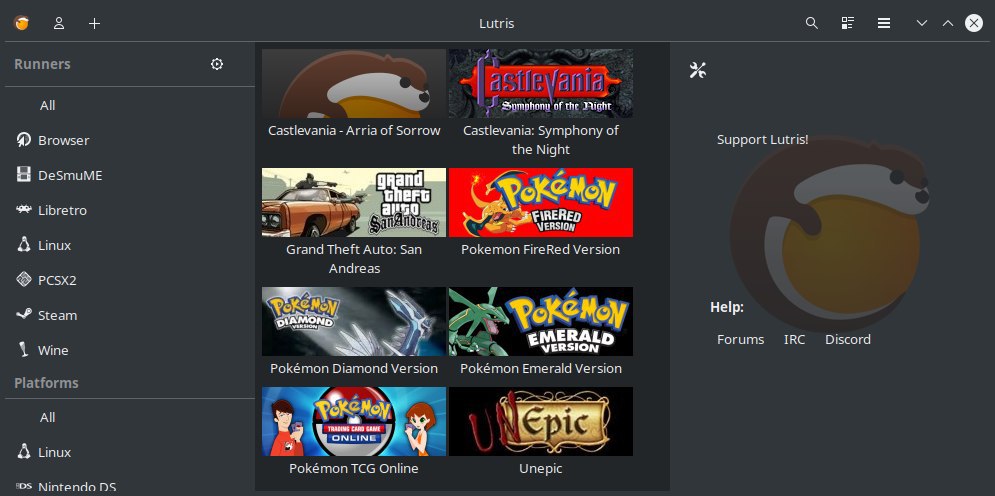Viewport: 995px width, 496px height.
Task: Click the Linux penguin icon under Platforms
Action: click(24, 452)
